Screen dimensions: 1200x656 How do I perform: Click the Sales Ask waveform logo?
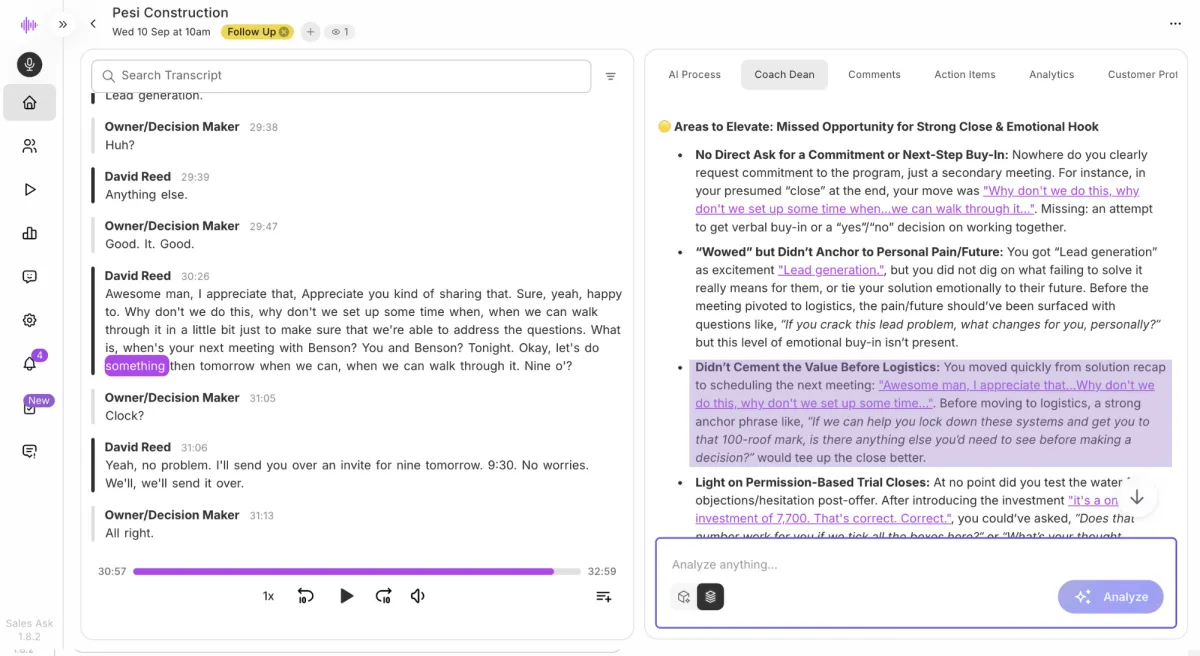[x=29, y=24]
